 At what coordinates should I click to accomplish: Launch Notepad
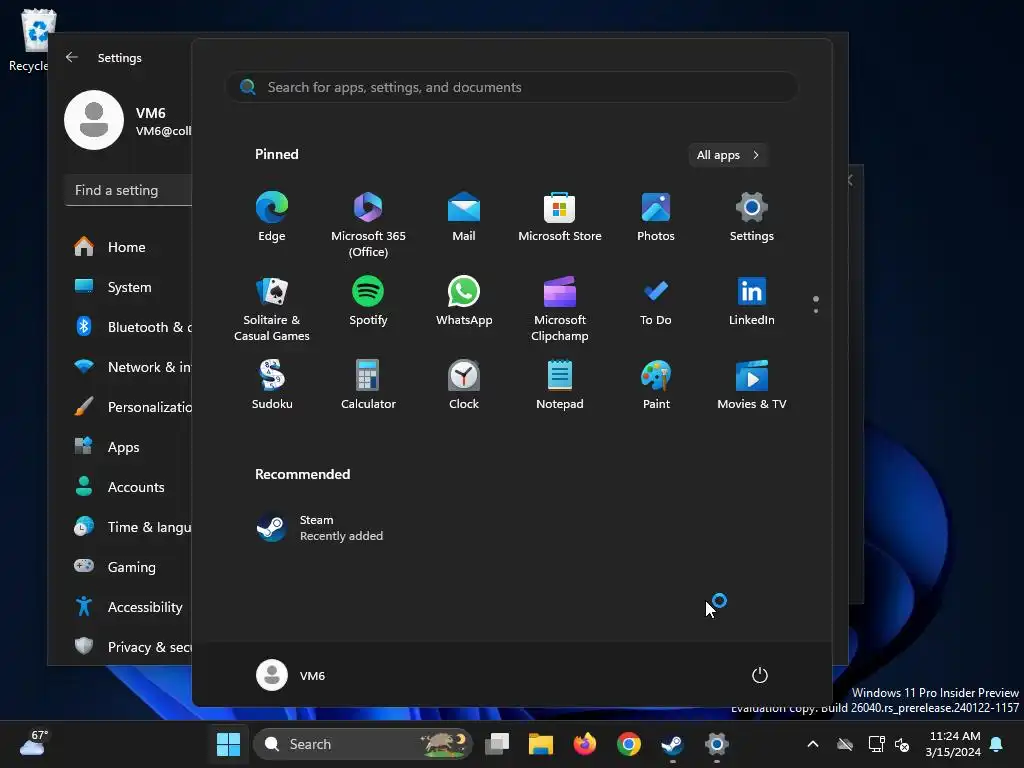click(x=560, y=385)
